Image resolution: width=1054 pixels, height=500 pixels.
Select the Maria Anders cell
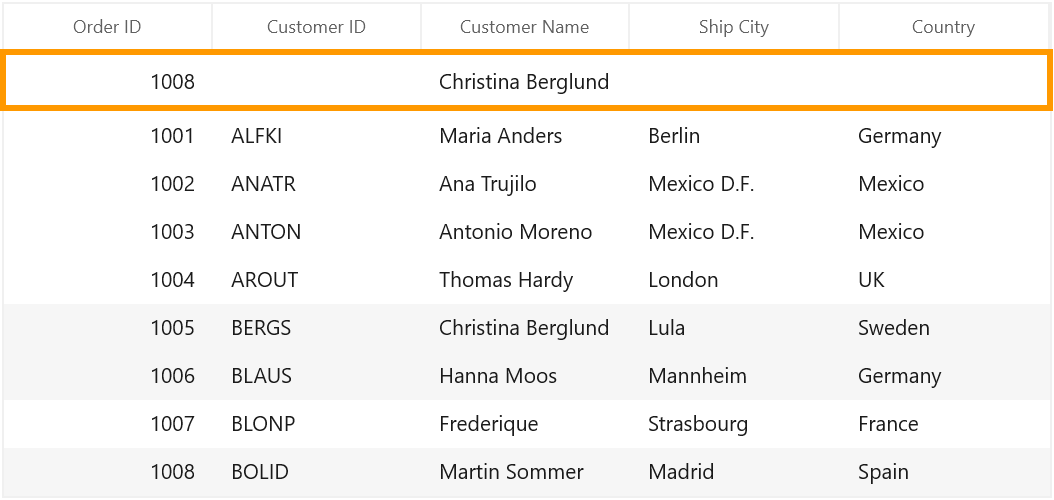[525, 136]
